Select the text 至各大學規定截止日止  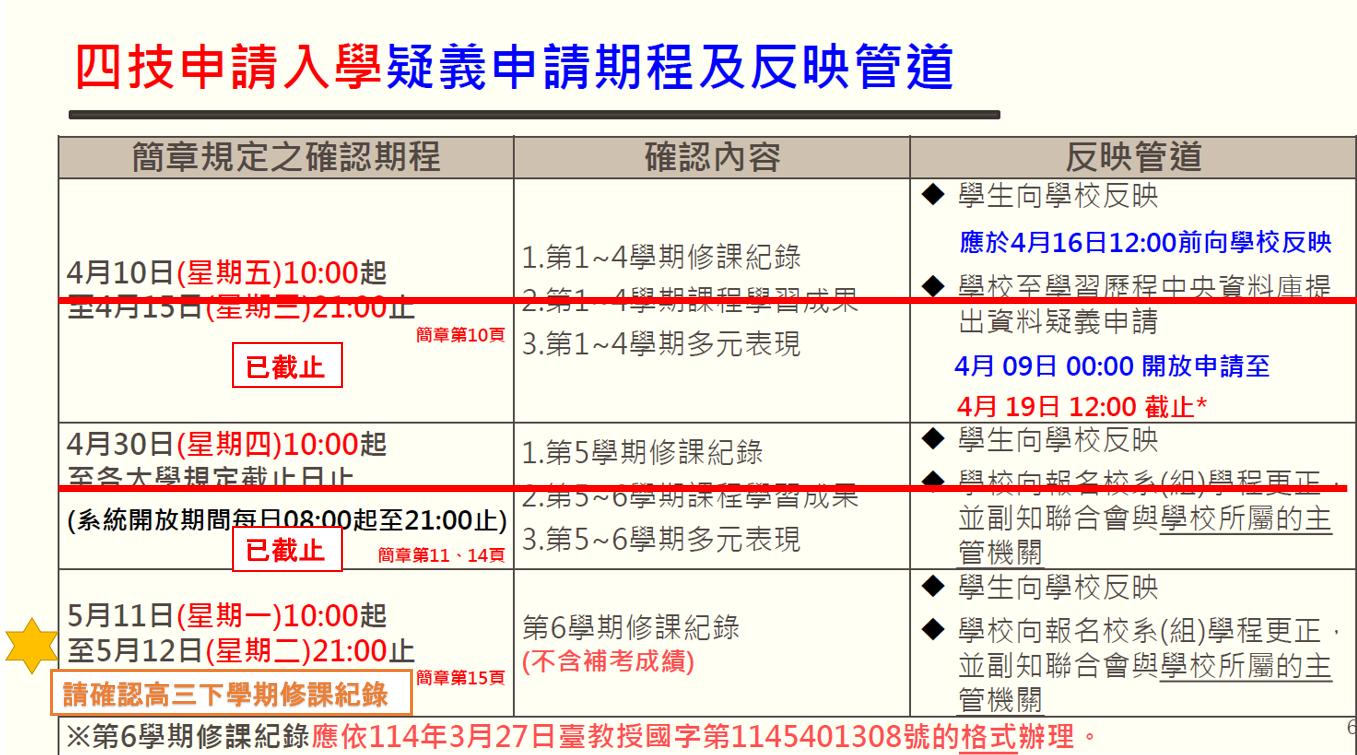[211, 479]
